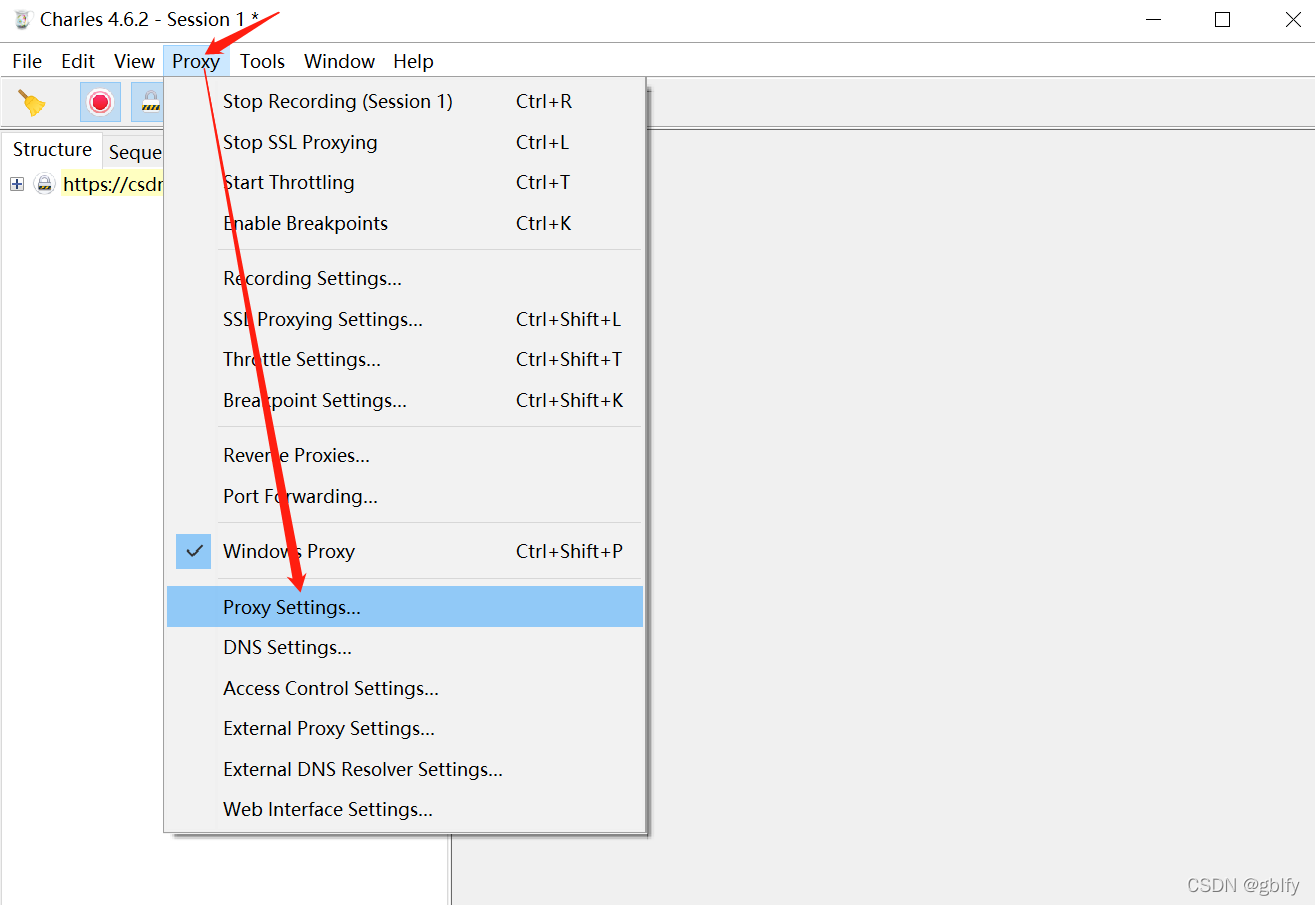Close the Charles window

pos(1292,20)
